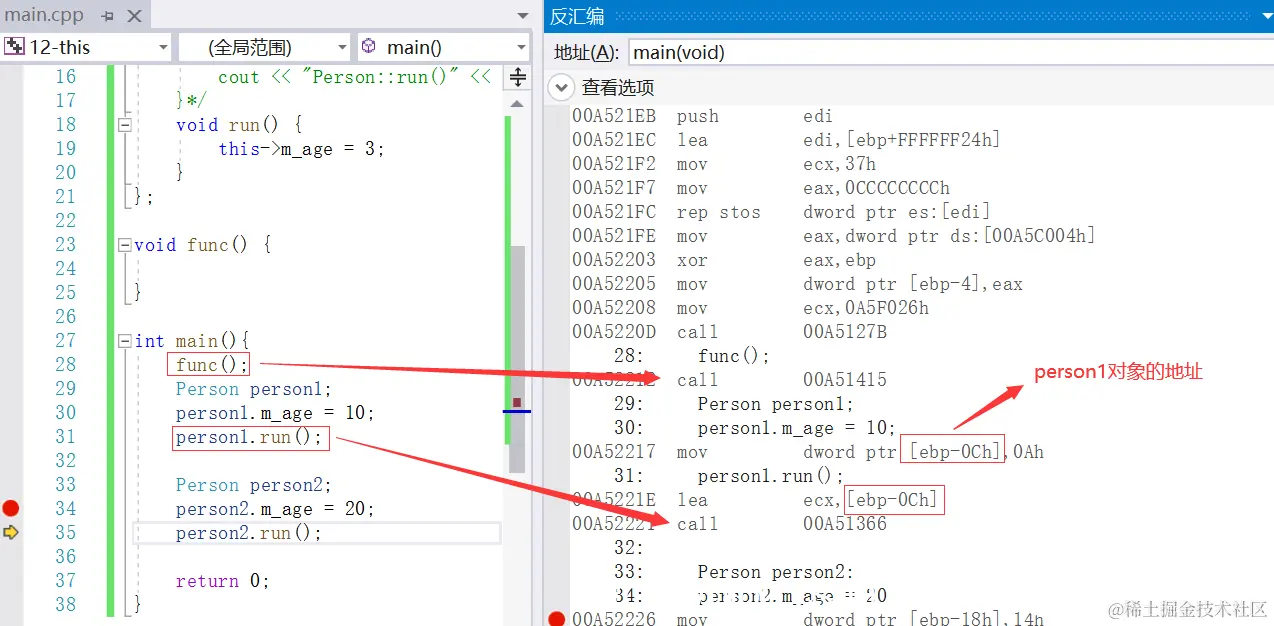This screenshot has height=626, width=1274.
Task: Click the code line 'return 0;'
Action: pyautogui.click(x=222, y=581)
